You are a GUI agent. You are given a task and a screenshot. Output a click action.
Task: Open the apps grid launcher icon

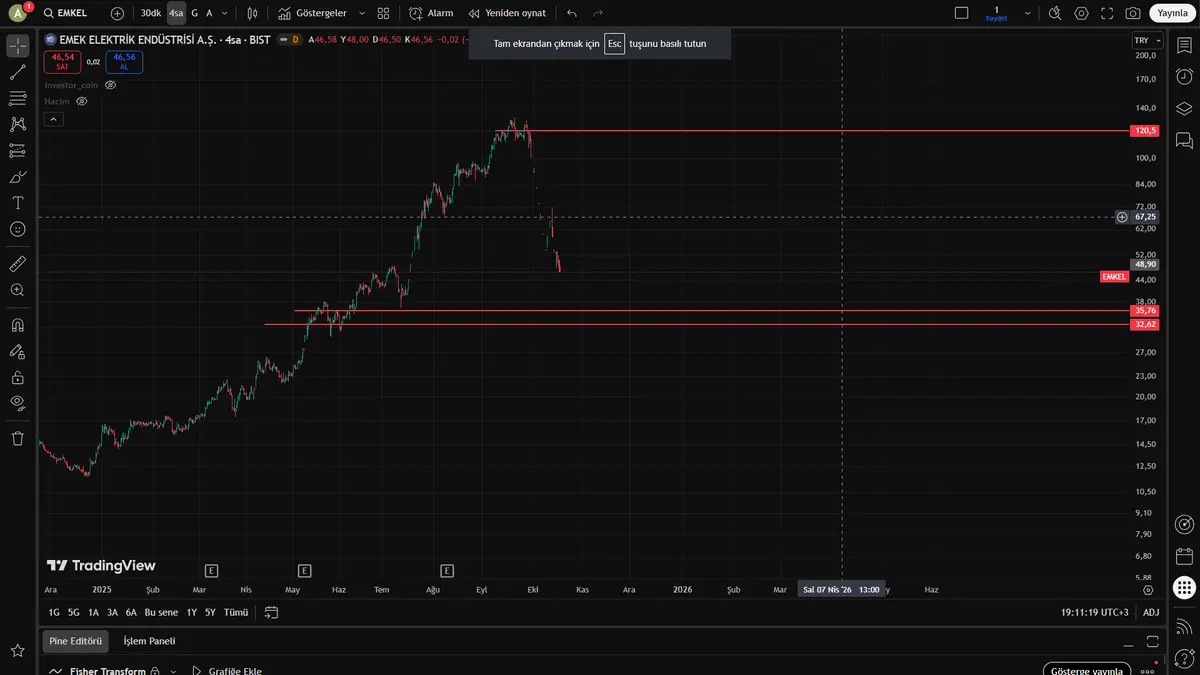(1184, 588)
